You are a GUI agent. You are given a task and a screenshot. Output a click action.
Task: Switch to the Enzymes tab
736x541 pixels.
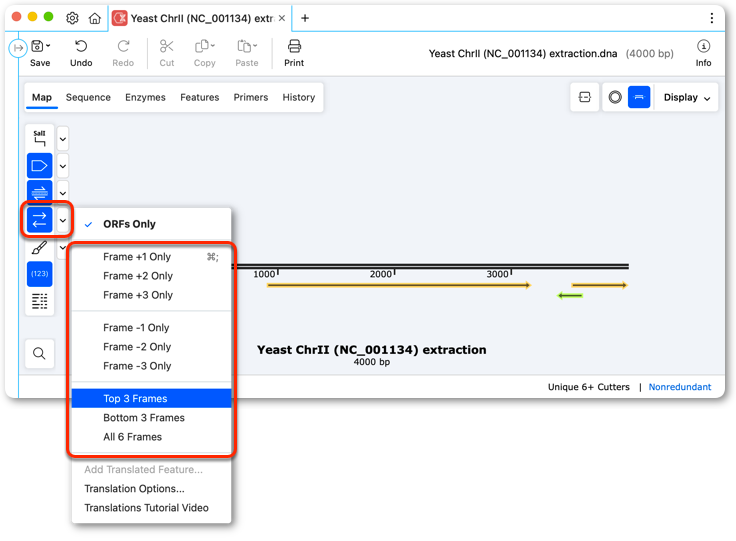point(145,97)
